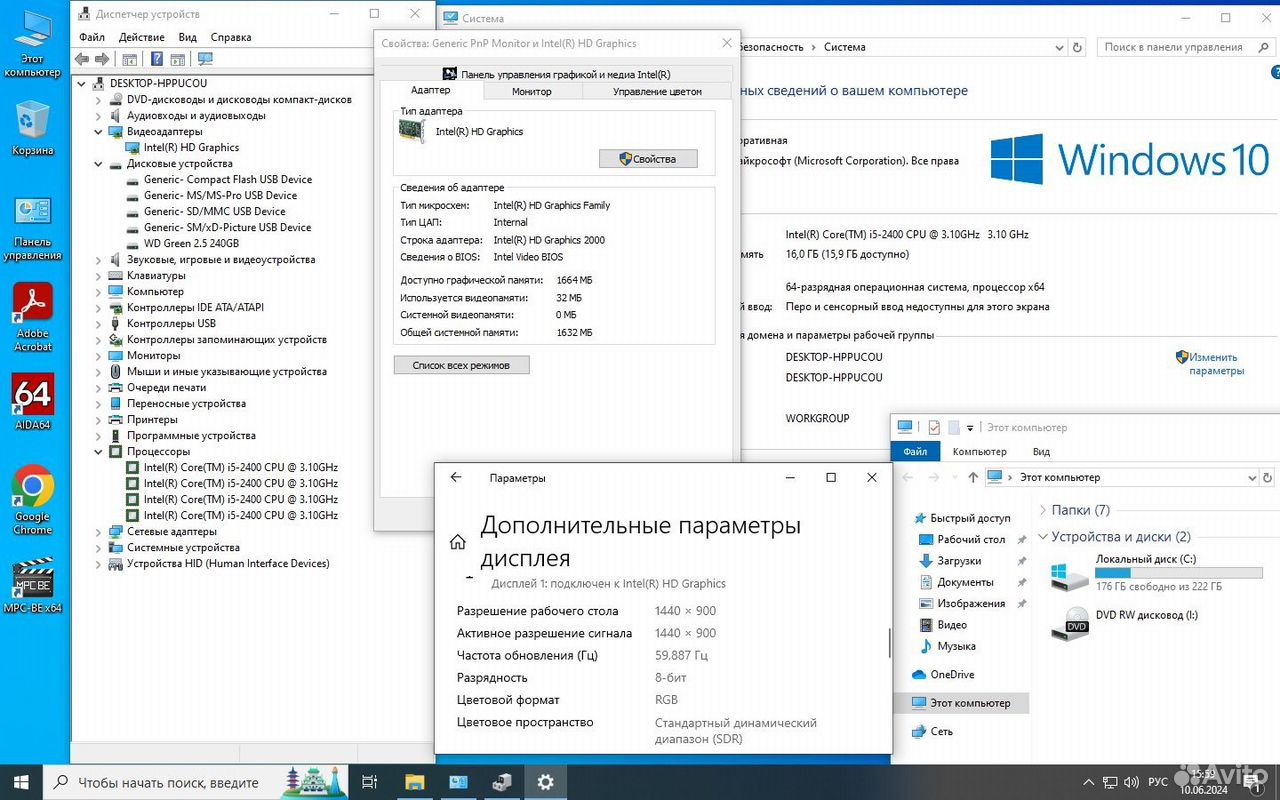Screen dimensions: 1280x800
Task: Click the Параметры window vertical scrollbar
Action: [x=888, y=642]
